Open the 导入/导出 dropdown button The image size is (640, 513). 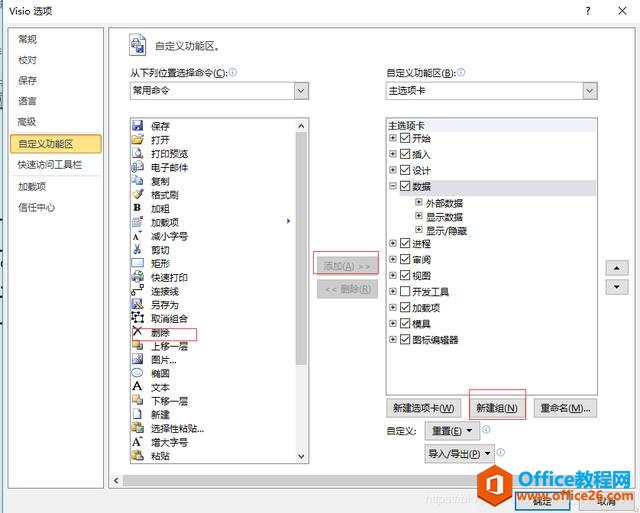pos(459,453)
